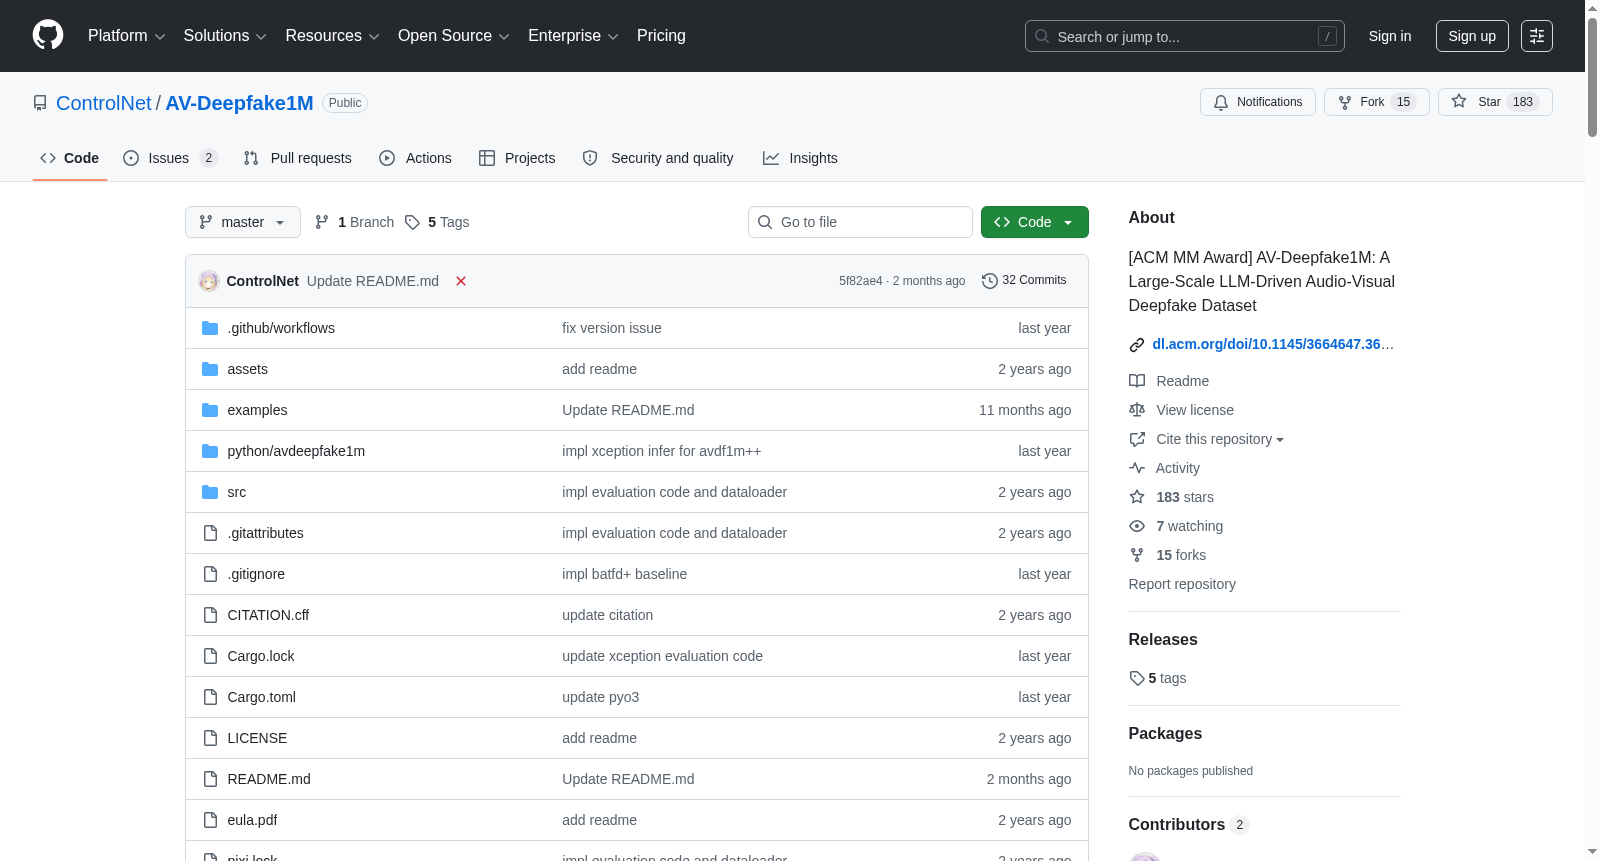Screen dimensions: 1600x861
Task: Click Report repository link
Action: (1182, 584)
